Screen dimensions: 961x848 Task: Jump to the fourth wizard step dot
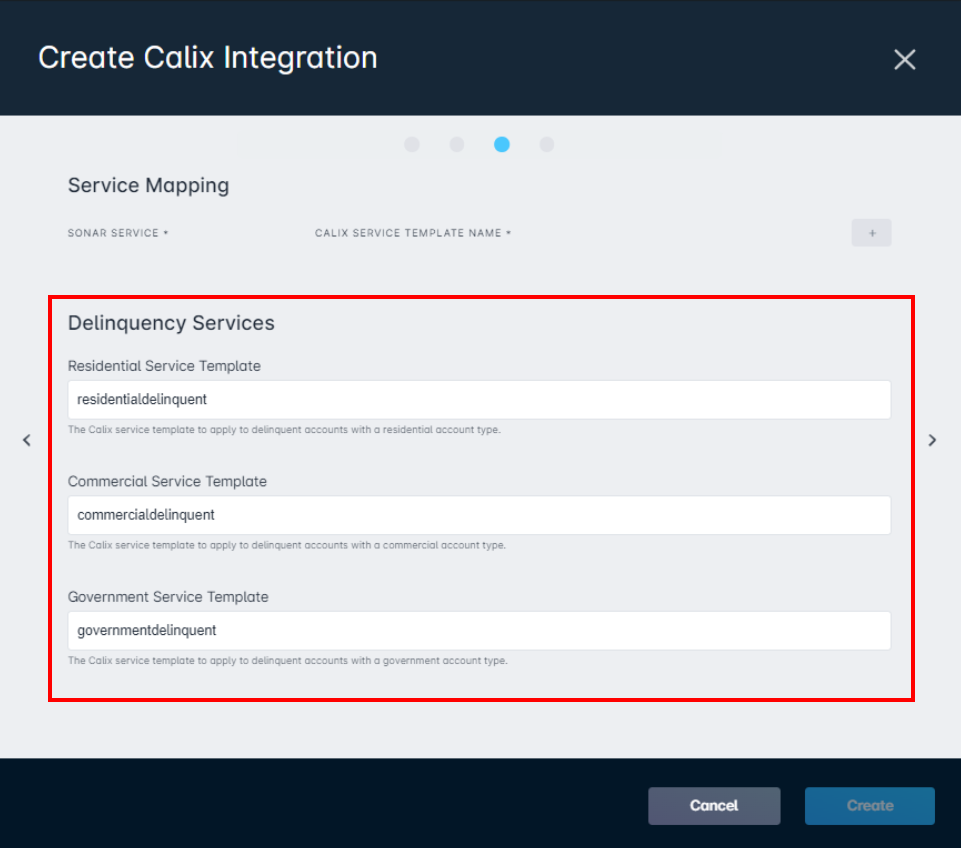pyautogui.click(x=547, y=145)
